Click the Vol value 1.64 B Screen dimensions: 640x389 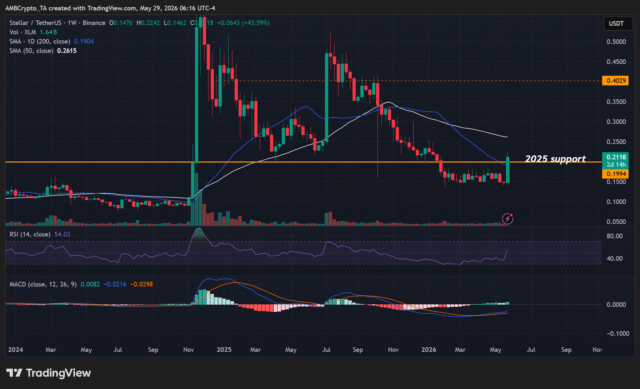pos(48,32)
